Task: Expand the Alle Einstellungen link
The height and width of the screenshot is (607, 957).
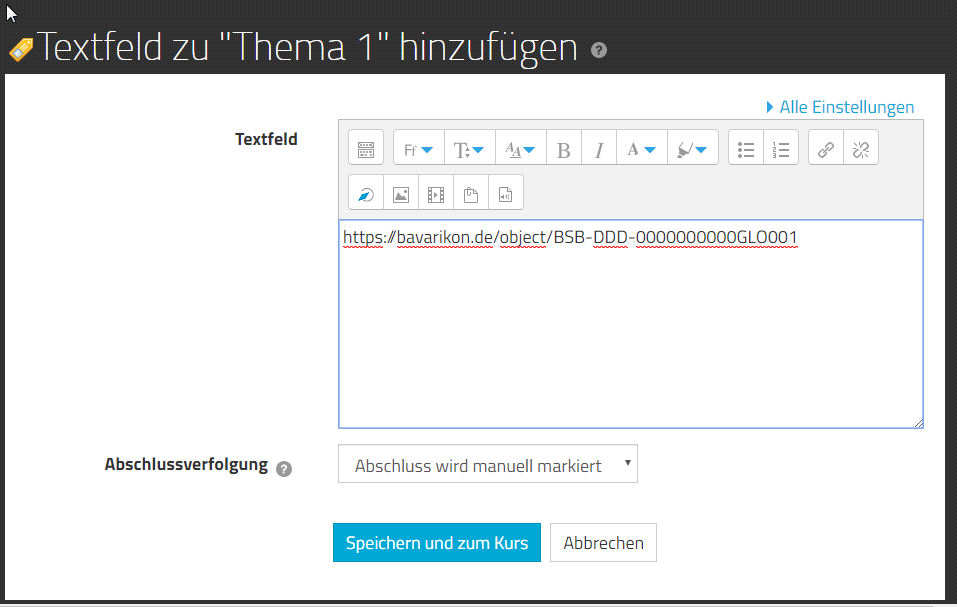Action: [840, 107]
